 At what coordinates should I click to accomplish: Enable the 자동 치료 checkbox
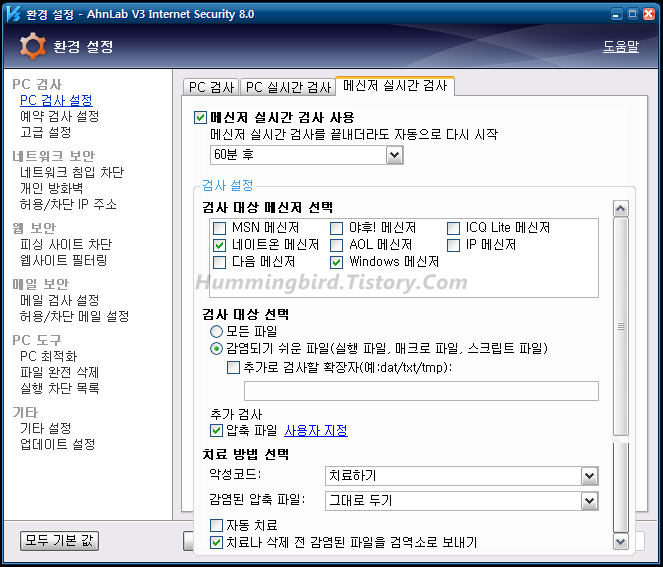pyautogui.click(x=217, y=525)
